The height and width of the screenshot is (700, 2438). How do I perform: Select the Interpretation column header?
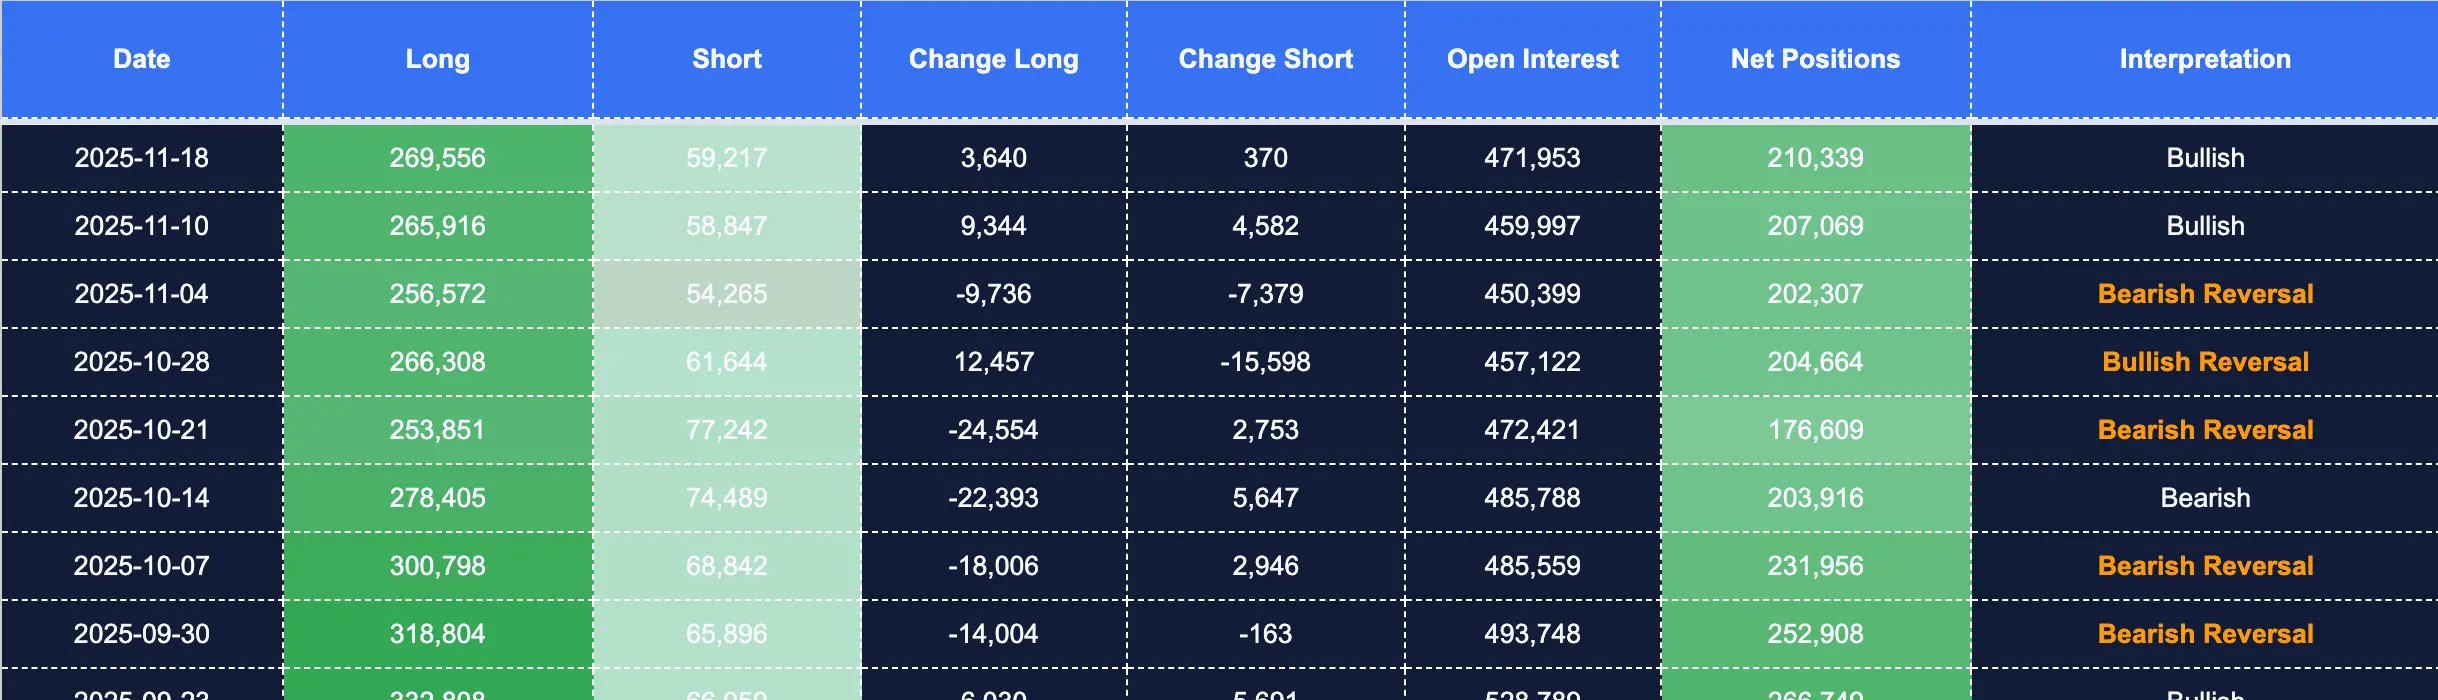[2205, 59]
